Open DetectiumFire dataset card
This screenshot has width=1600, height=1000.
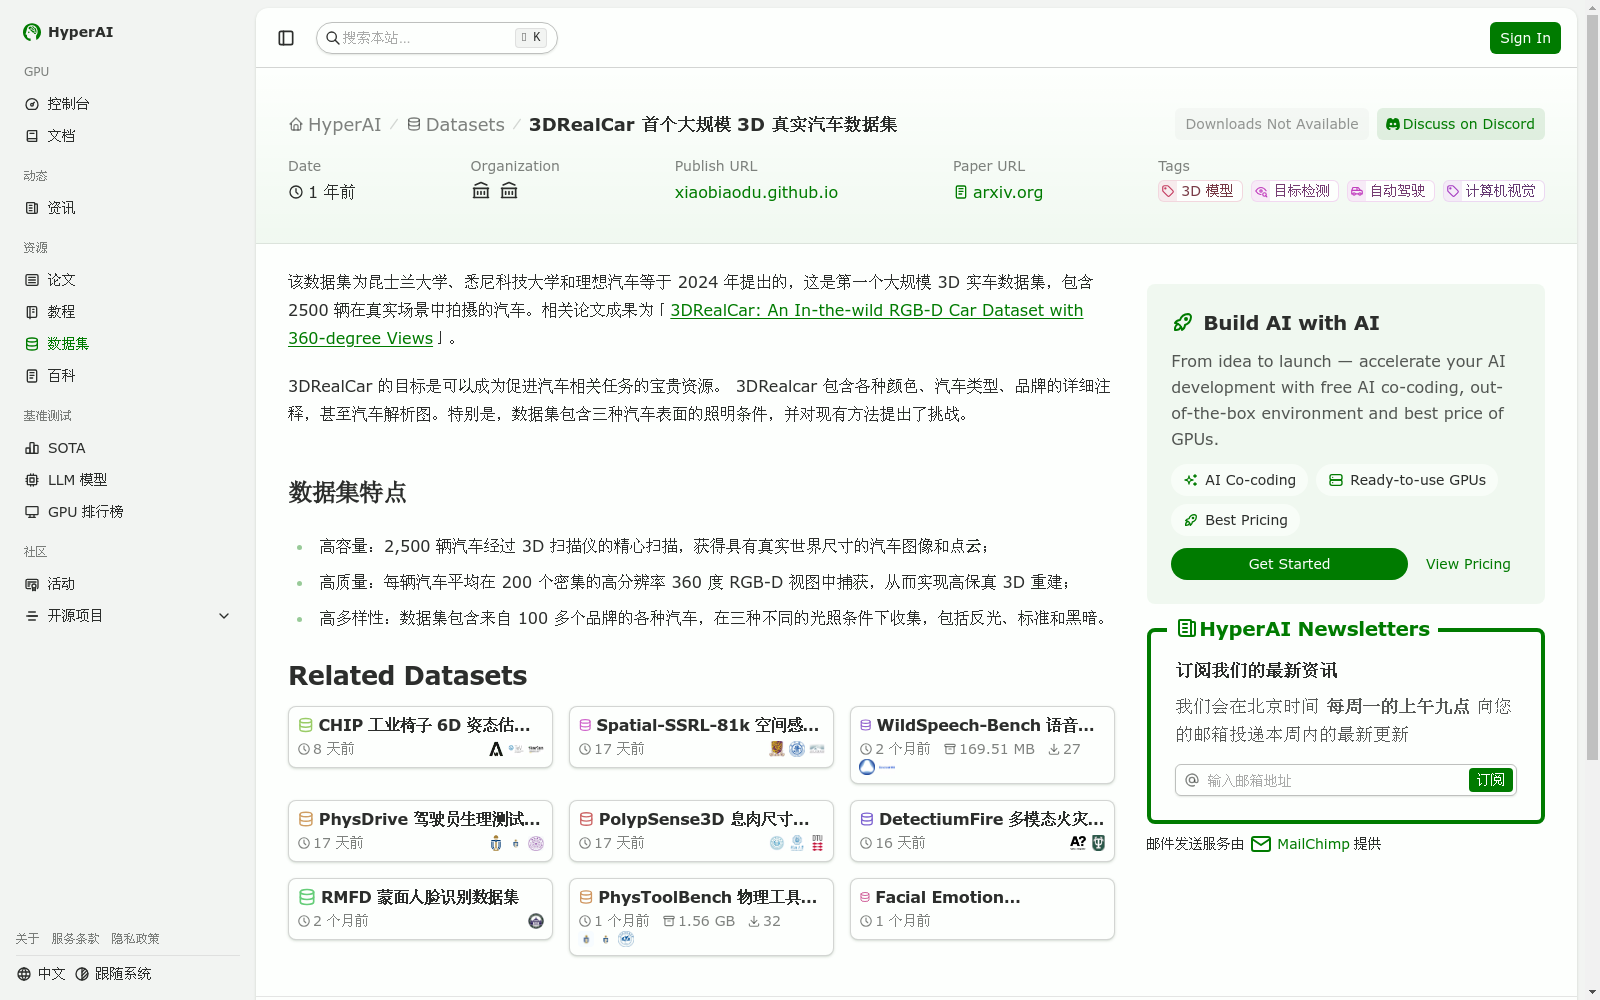coord(982,831)
